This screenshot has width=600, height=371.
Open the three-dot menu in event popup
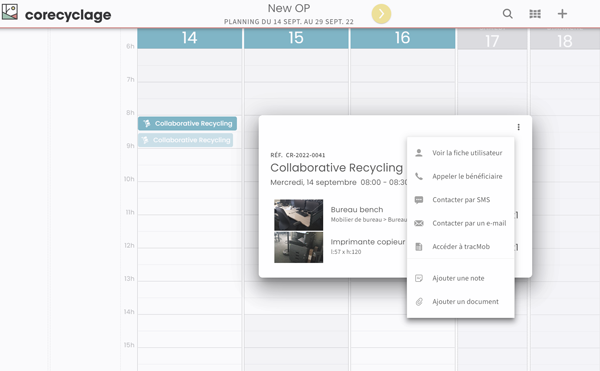click(x=518, y=127)
